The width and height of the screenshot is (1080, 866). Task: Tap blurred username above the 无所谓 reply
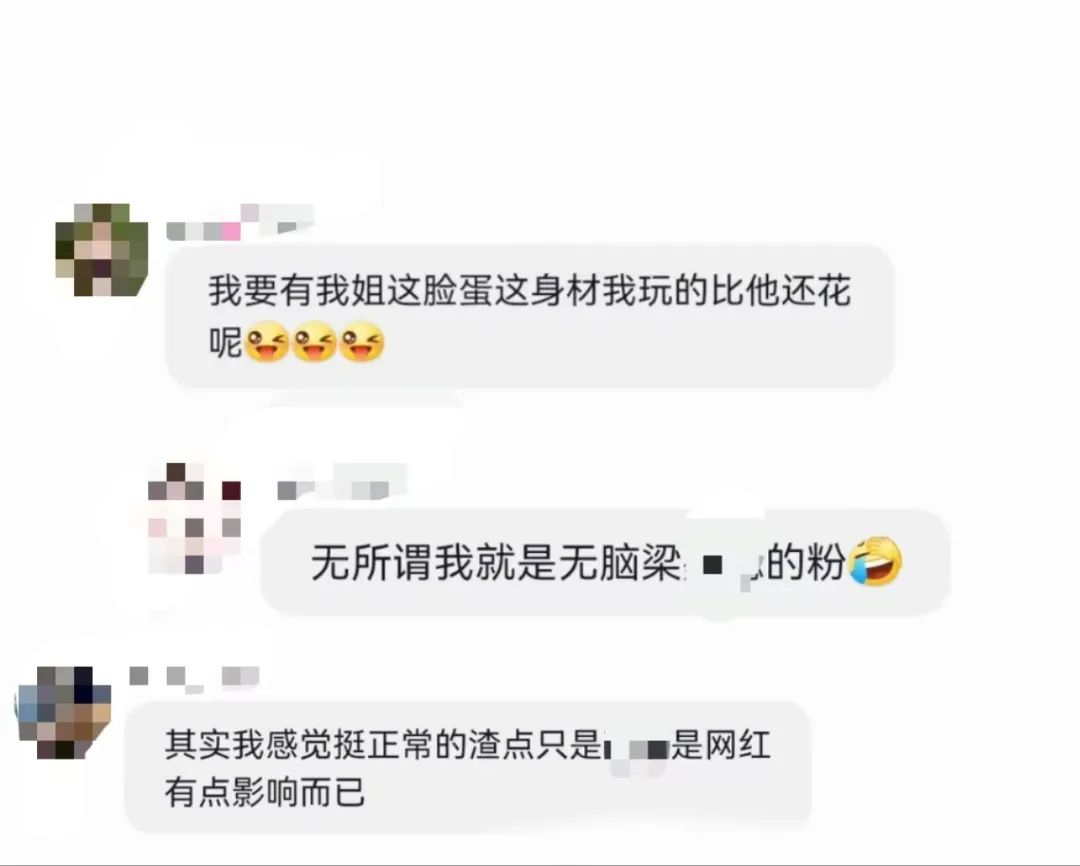[340, 484]
